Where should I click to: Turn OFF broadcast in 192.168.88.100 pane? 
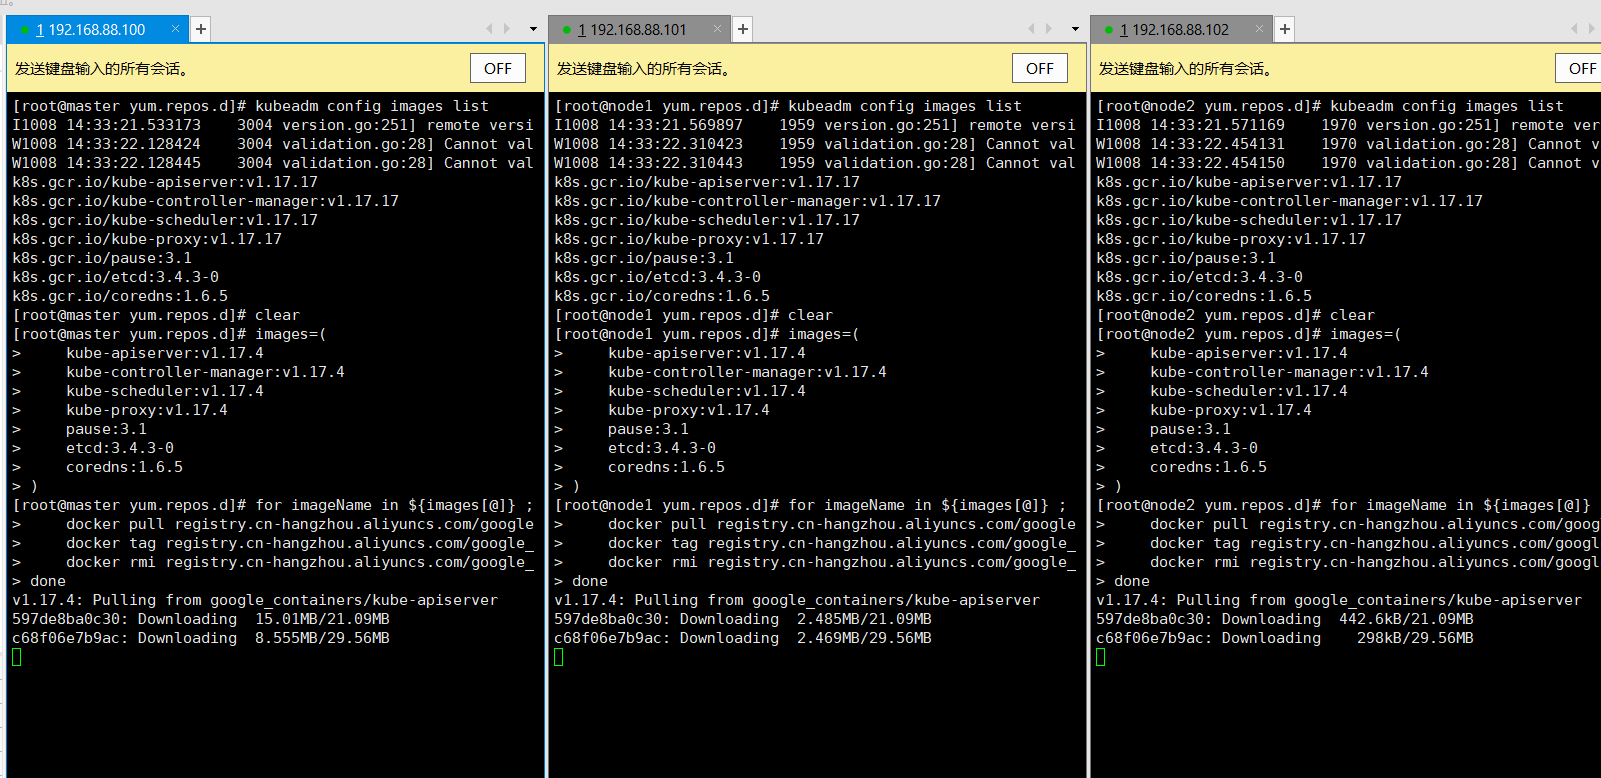tap(498, 68)
